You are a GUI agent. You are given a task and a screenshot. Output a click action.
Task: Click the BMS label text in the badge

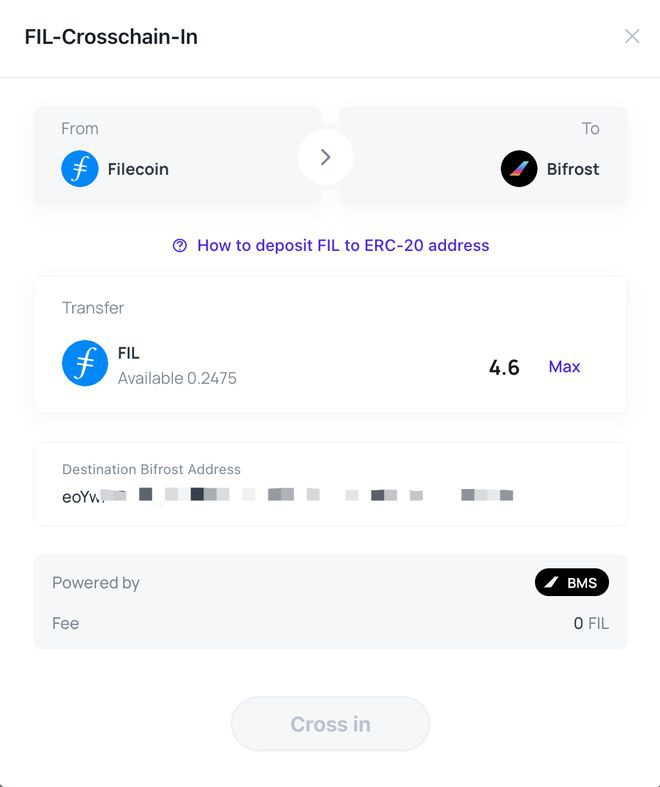[x=582, y=583]
